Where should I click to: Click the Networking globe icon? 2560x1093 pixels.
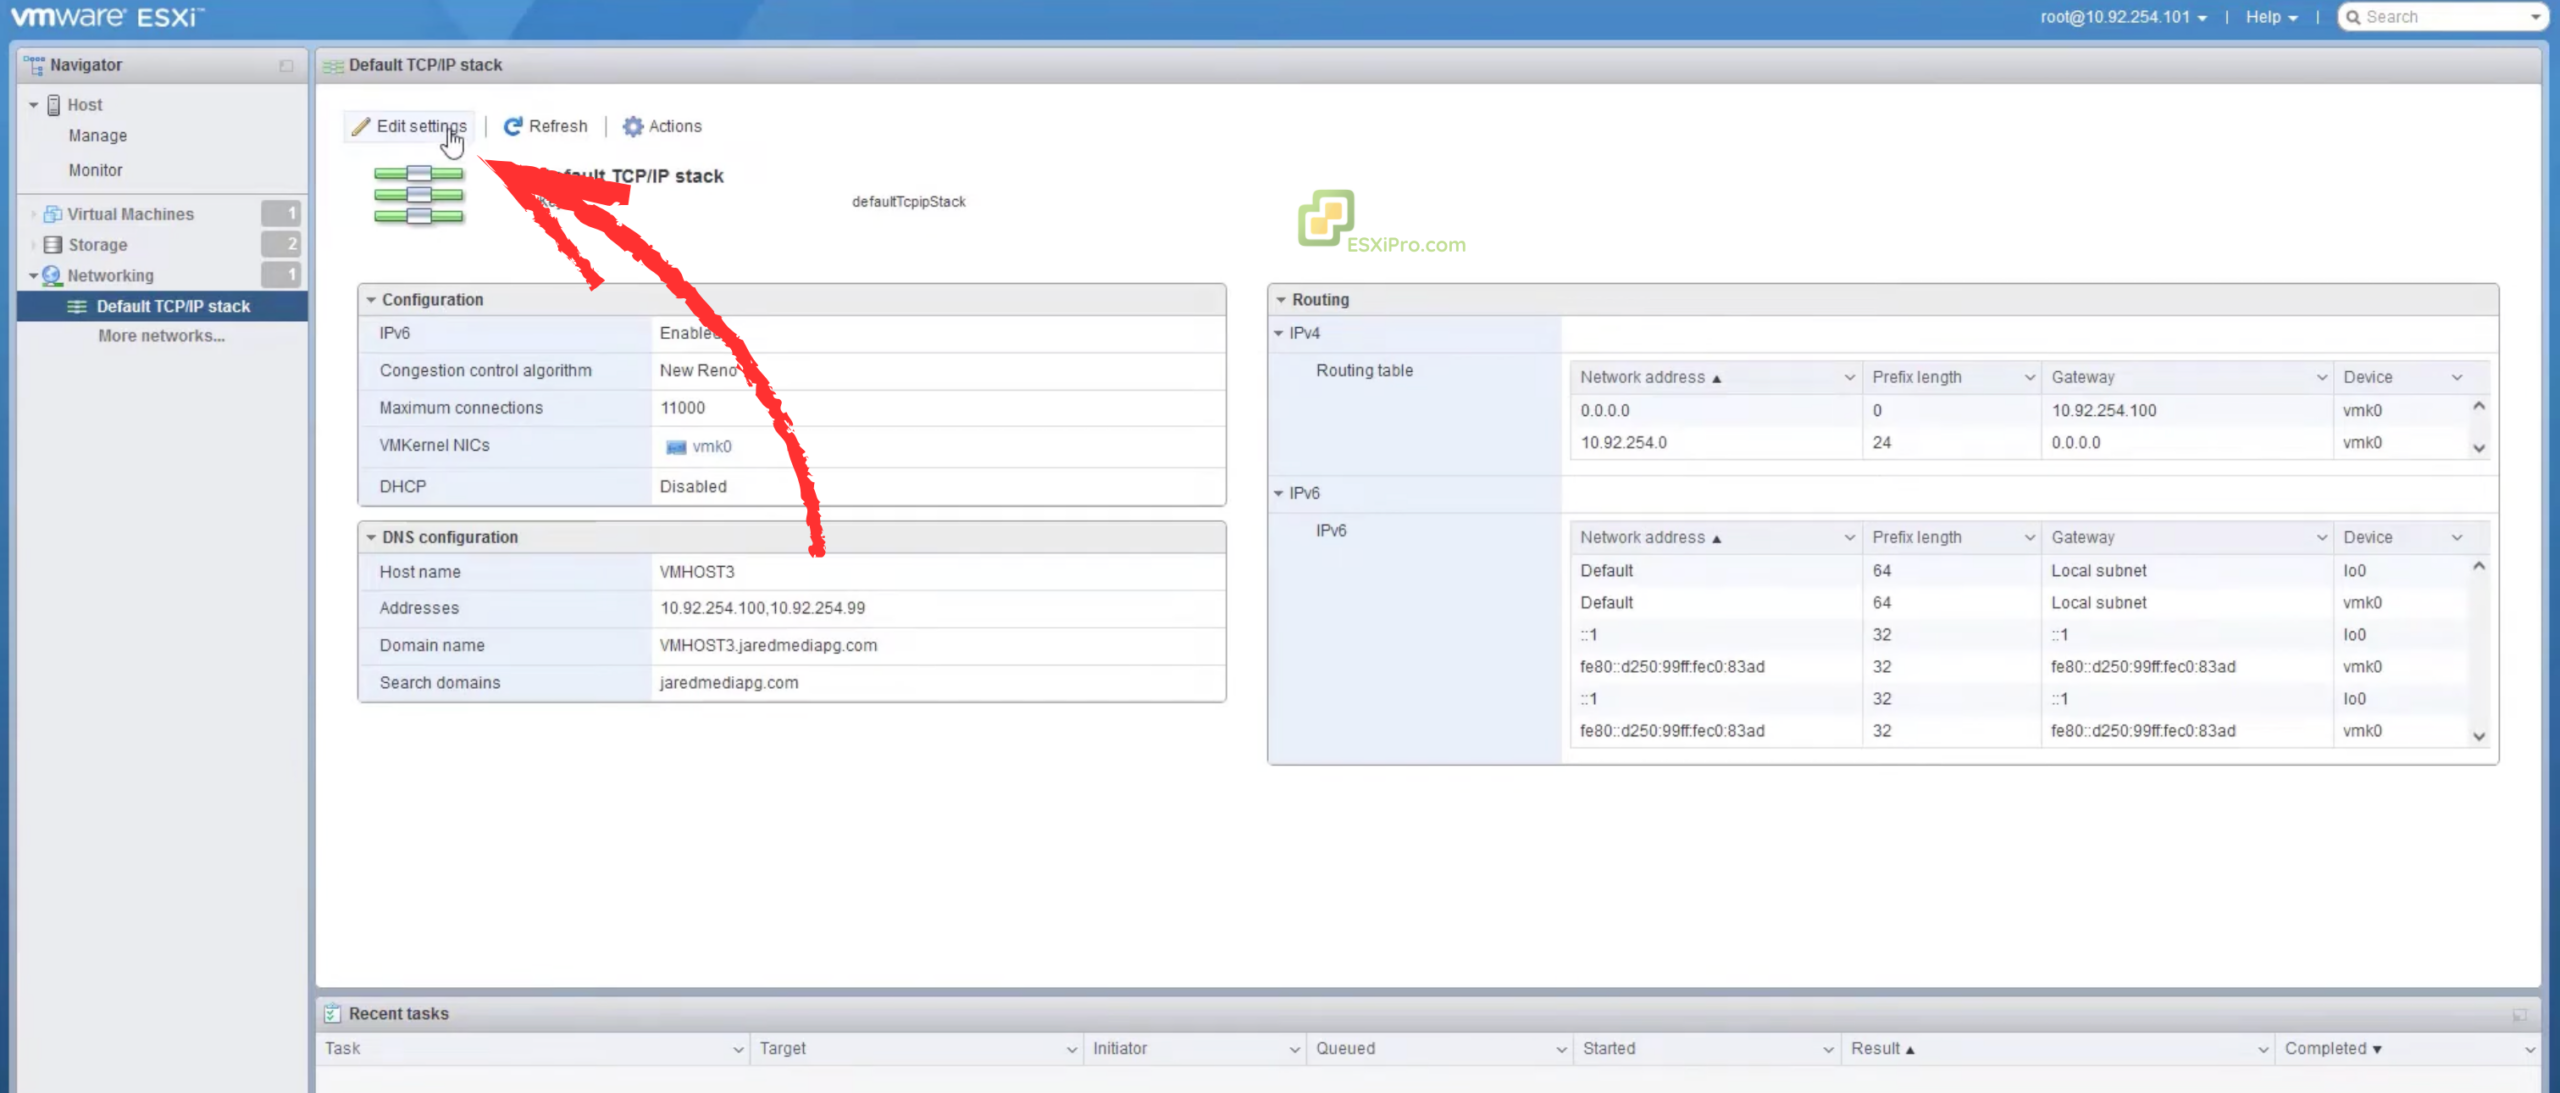click(52, 275)
